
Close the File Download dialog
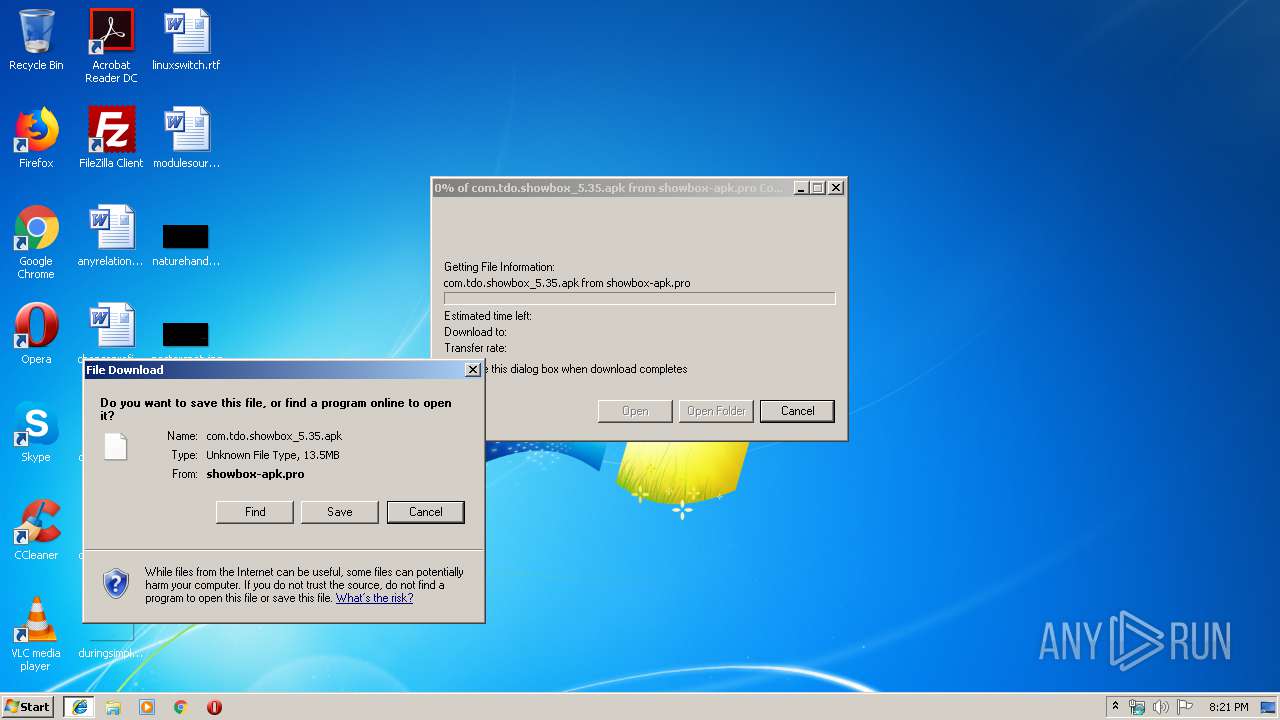coord(473,370)
